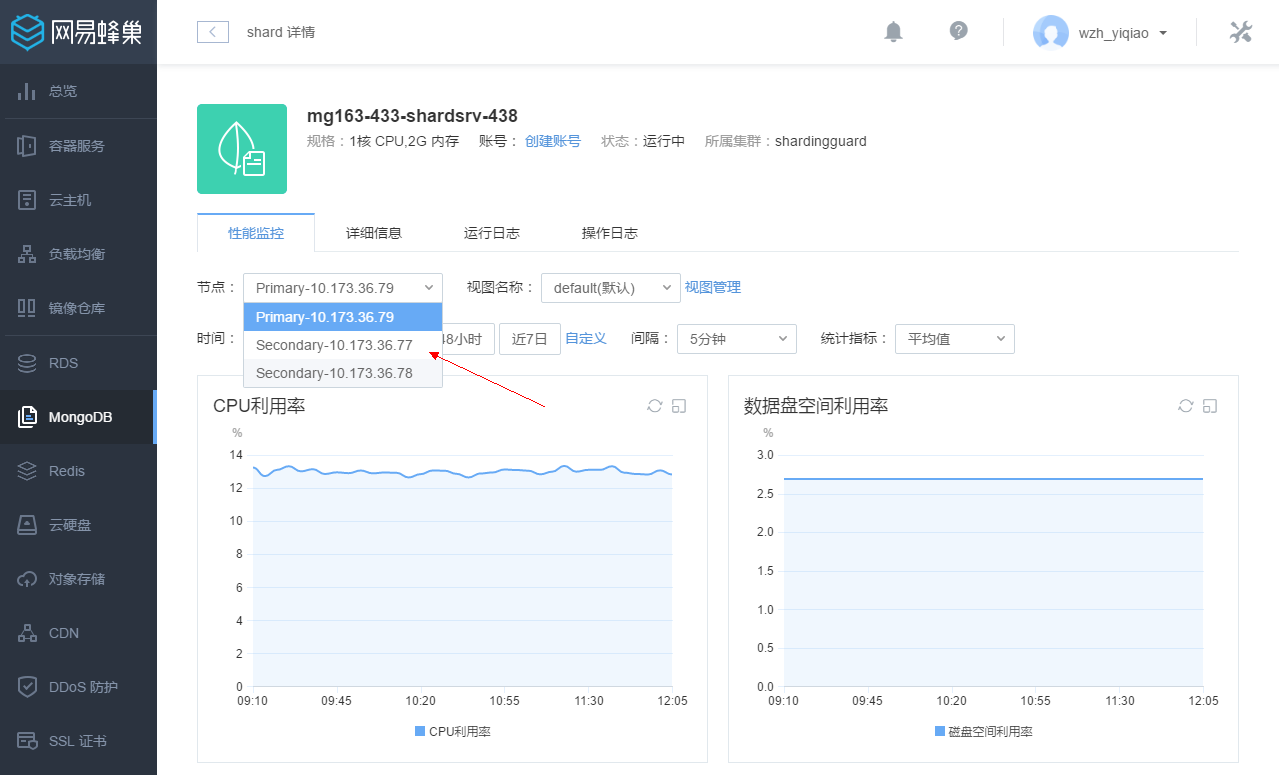Click the mg163-433-shardsrv-438 instance title
1279x775 pixels.
tap(412, 116)
